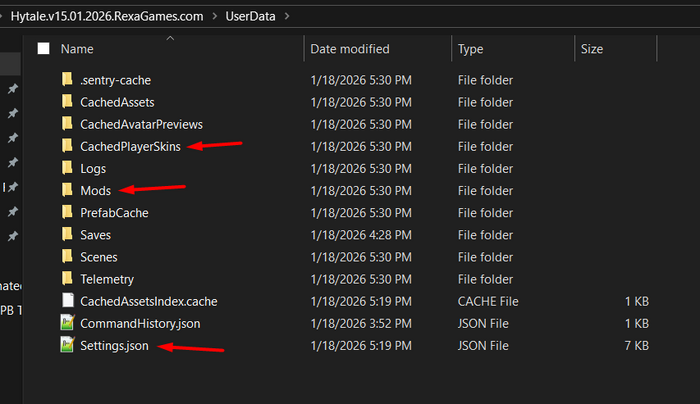The height and width of the screenshot is (404, 700).
Task: Click the Size column header
Action: pos(592,49)
